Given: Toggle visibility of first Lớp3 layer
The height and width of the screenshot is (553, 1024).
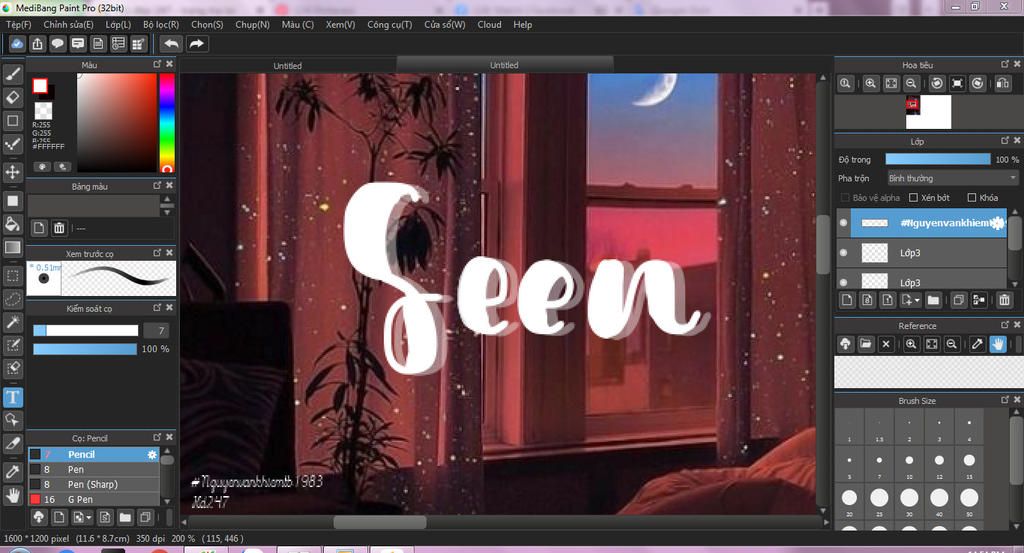Looking at the screenshot, I should click(843, 253).
